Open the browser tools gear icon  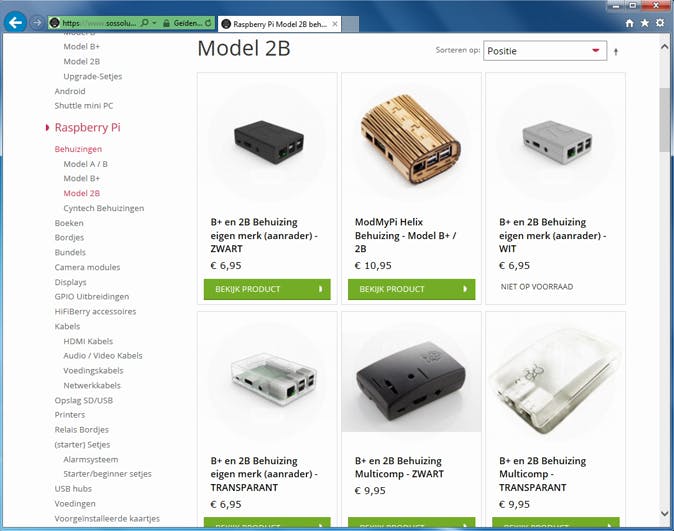click(660, 23)
